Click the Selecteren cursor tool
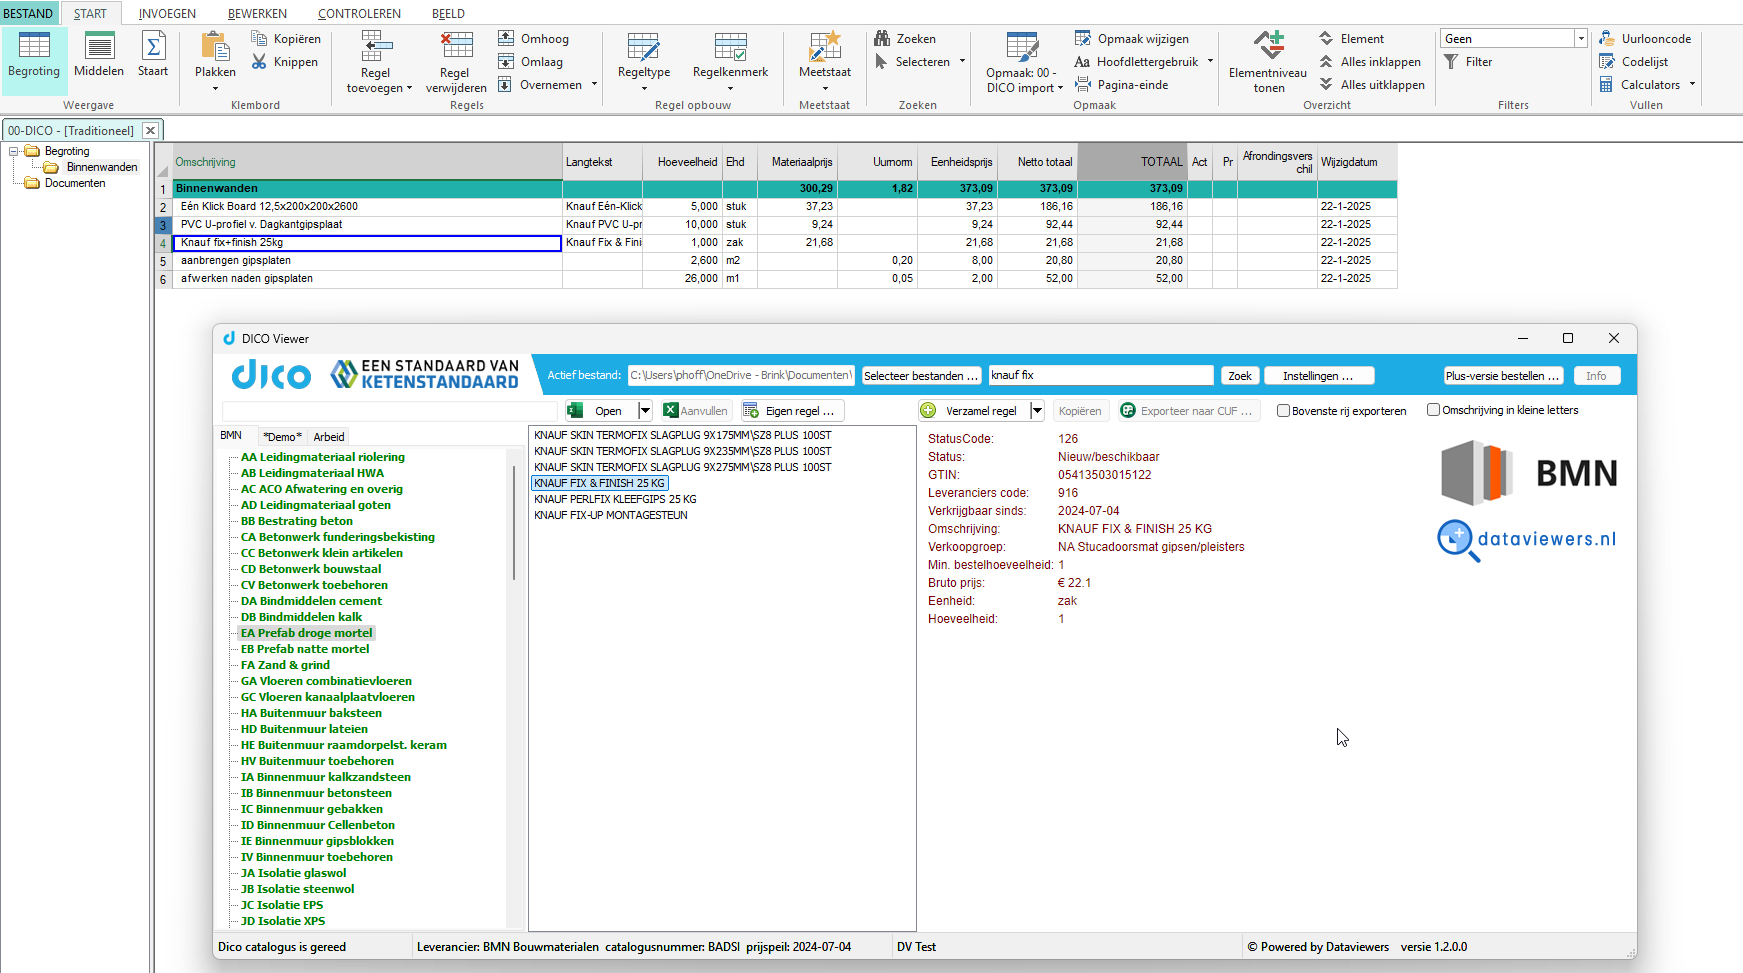Screen dimensions: 1743x973 [882, 61]
